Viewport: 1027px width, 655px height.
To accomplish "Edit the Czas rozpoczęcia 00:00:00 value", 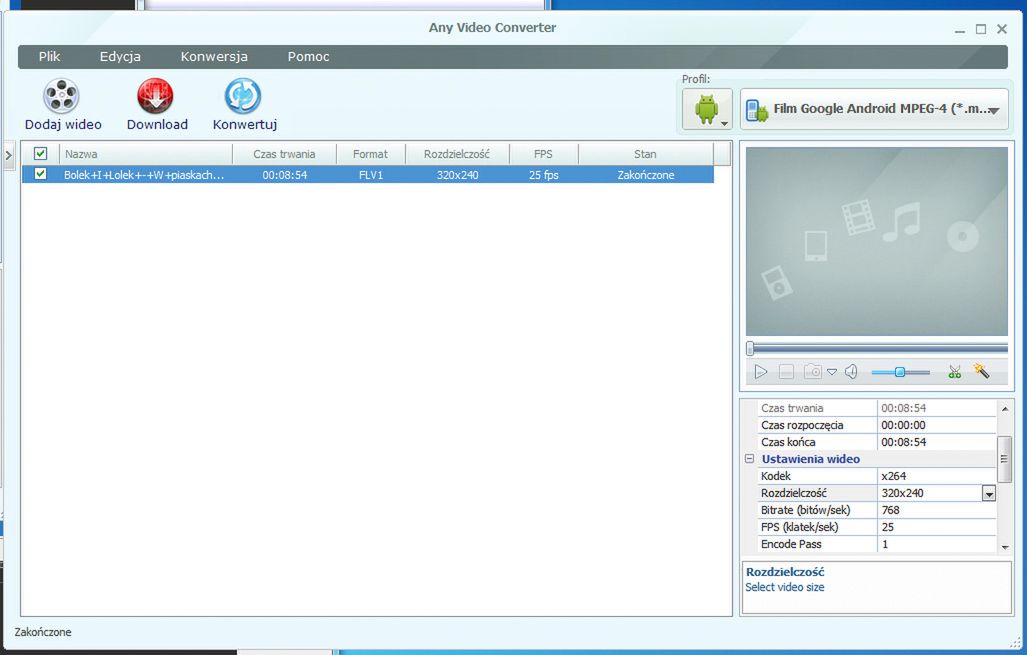I will pos(936,425).
